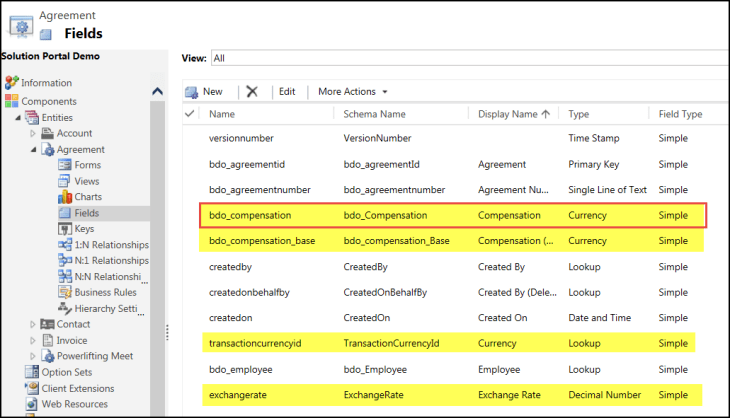730x418 pixels.
Task: Expand the Account entity node
Action: coord(33,133)
